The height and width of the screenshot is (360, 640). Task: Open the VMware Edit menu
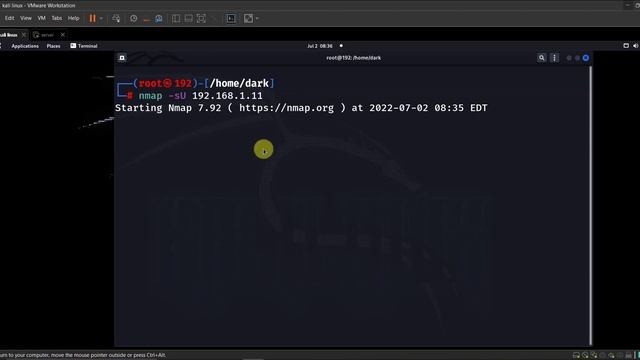coord(9,18)
